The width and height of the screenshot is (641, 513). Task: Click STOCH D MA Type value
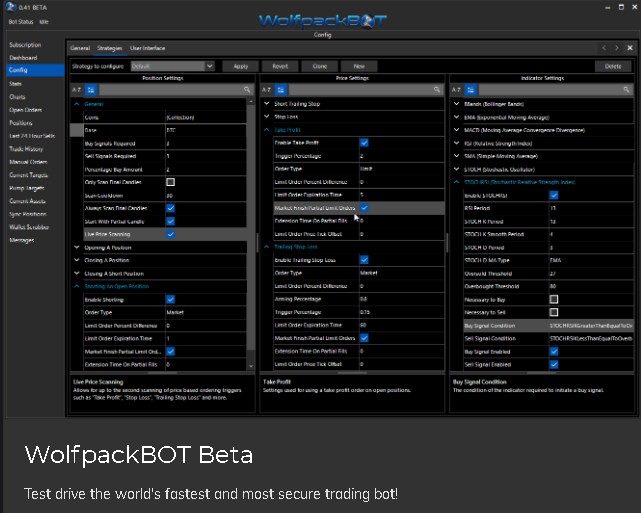coord(591,260)
